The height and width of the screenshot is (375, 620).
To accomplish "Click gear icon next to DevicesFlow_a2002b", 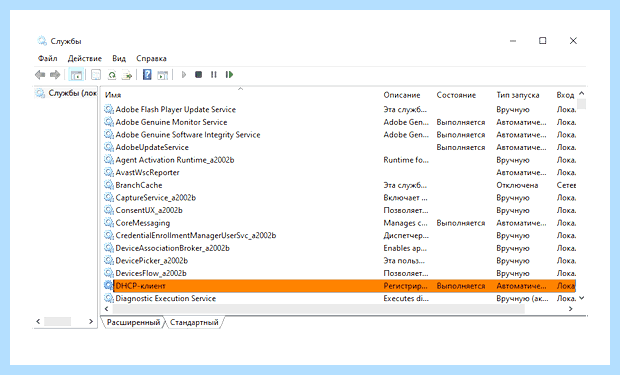I will (109, 273).
